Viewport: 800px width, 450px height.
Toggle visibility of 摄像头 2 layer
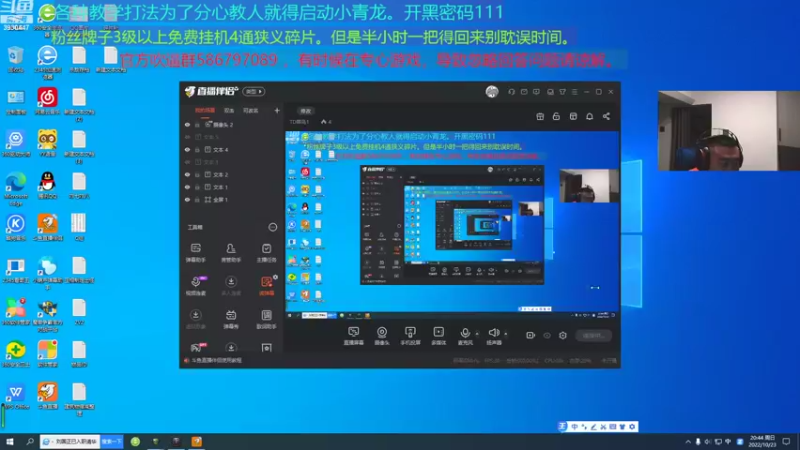point(187,124)
